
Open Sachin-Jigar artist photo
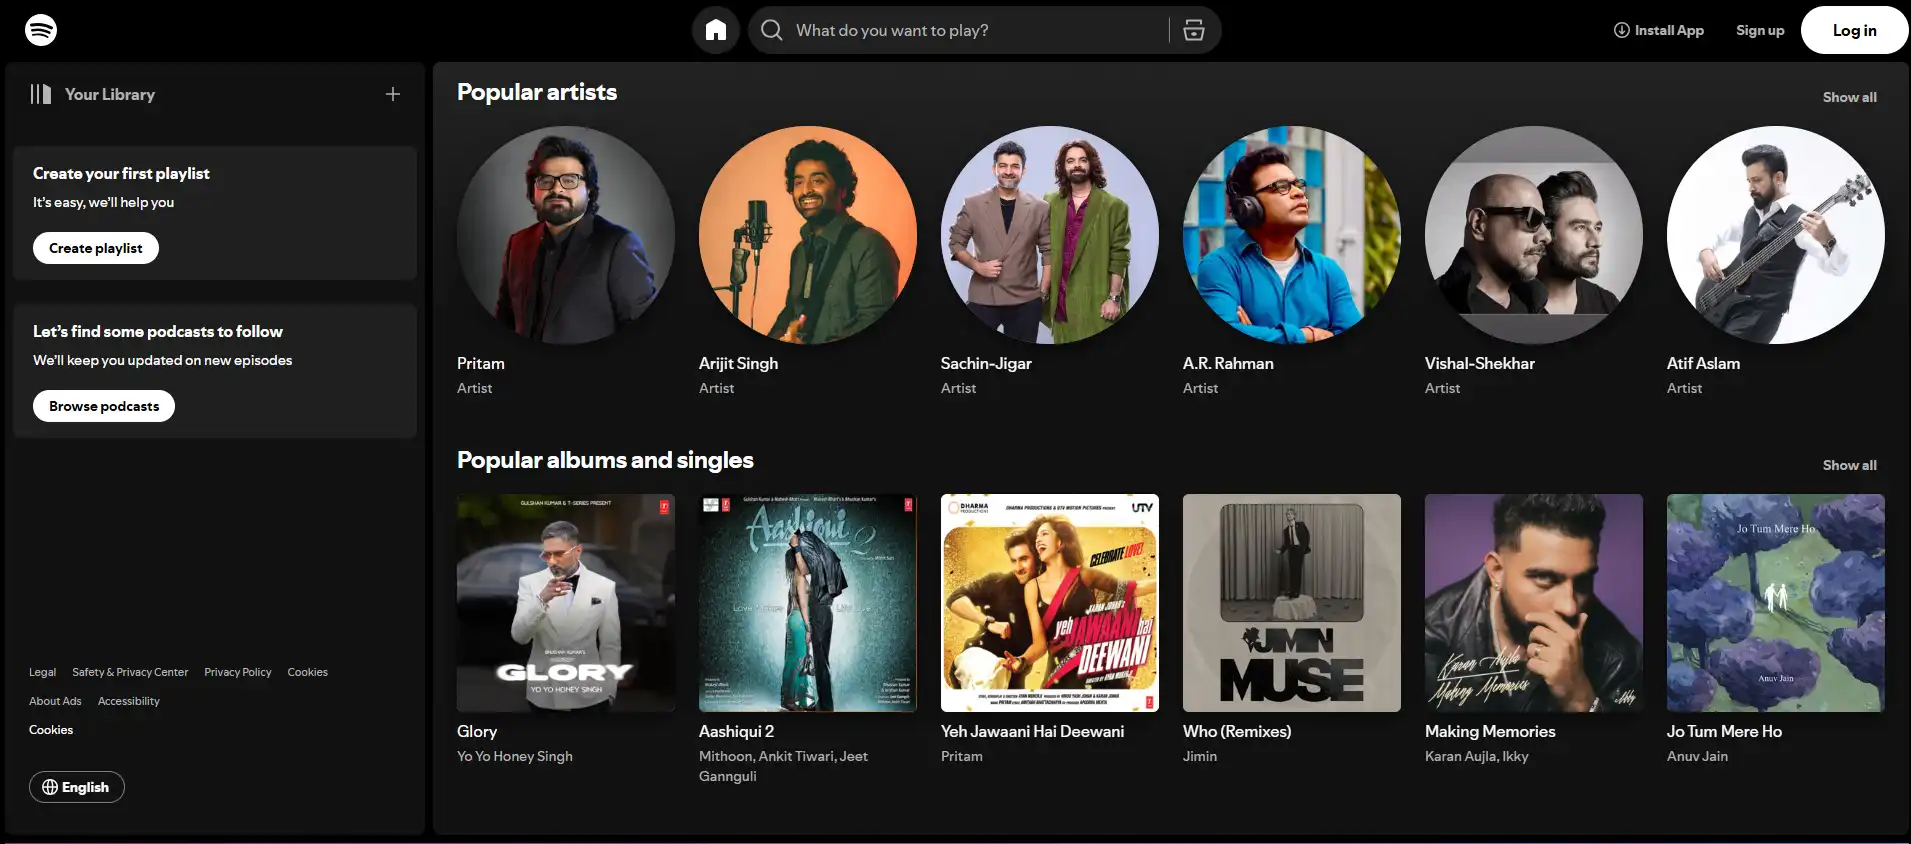(1050, 235)
